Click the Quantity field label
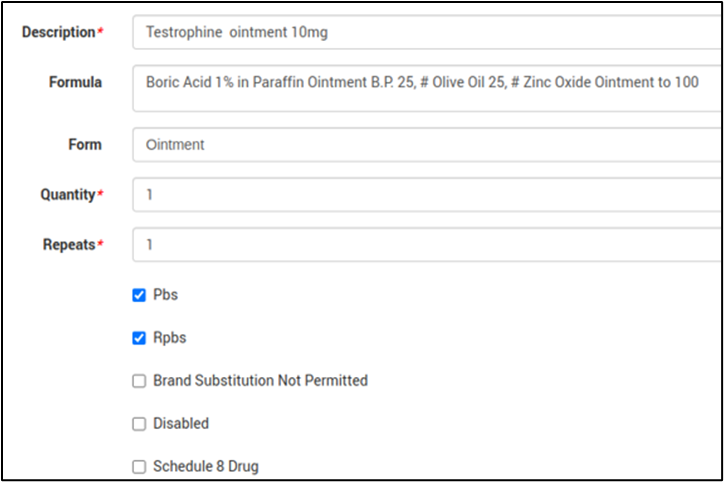This screenshot has height=482, width=724. pos(67,194)
